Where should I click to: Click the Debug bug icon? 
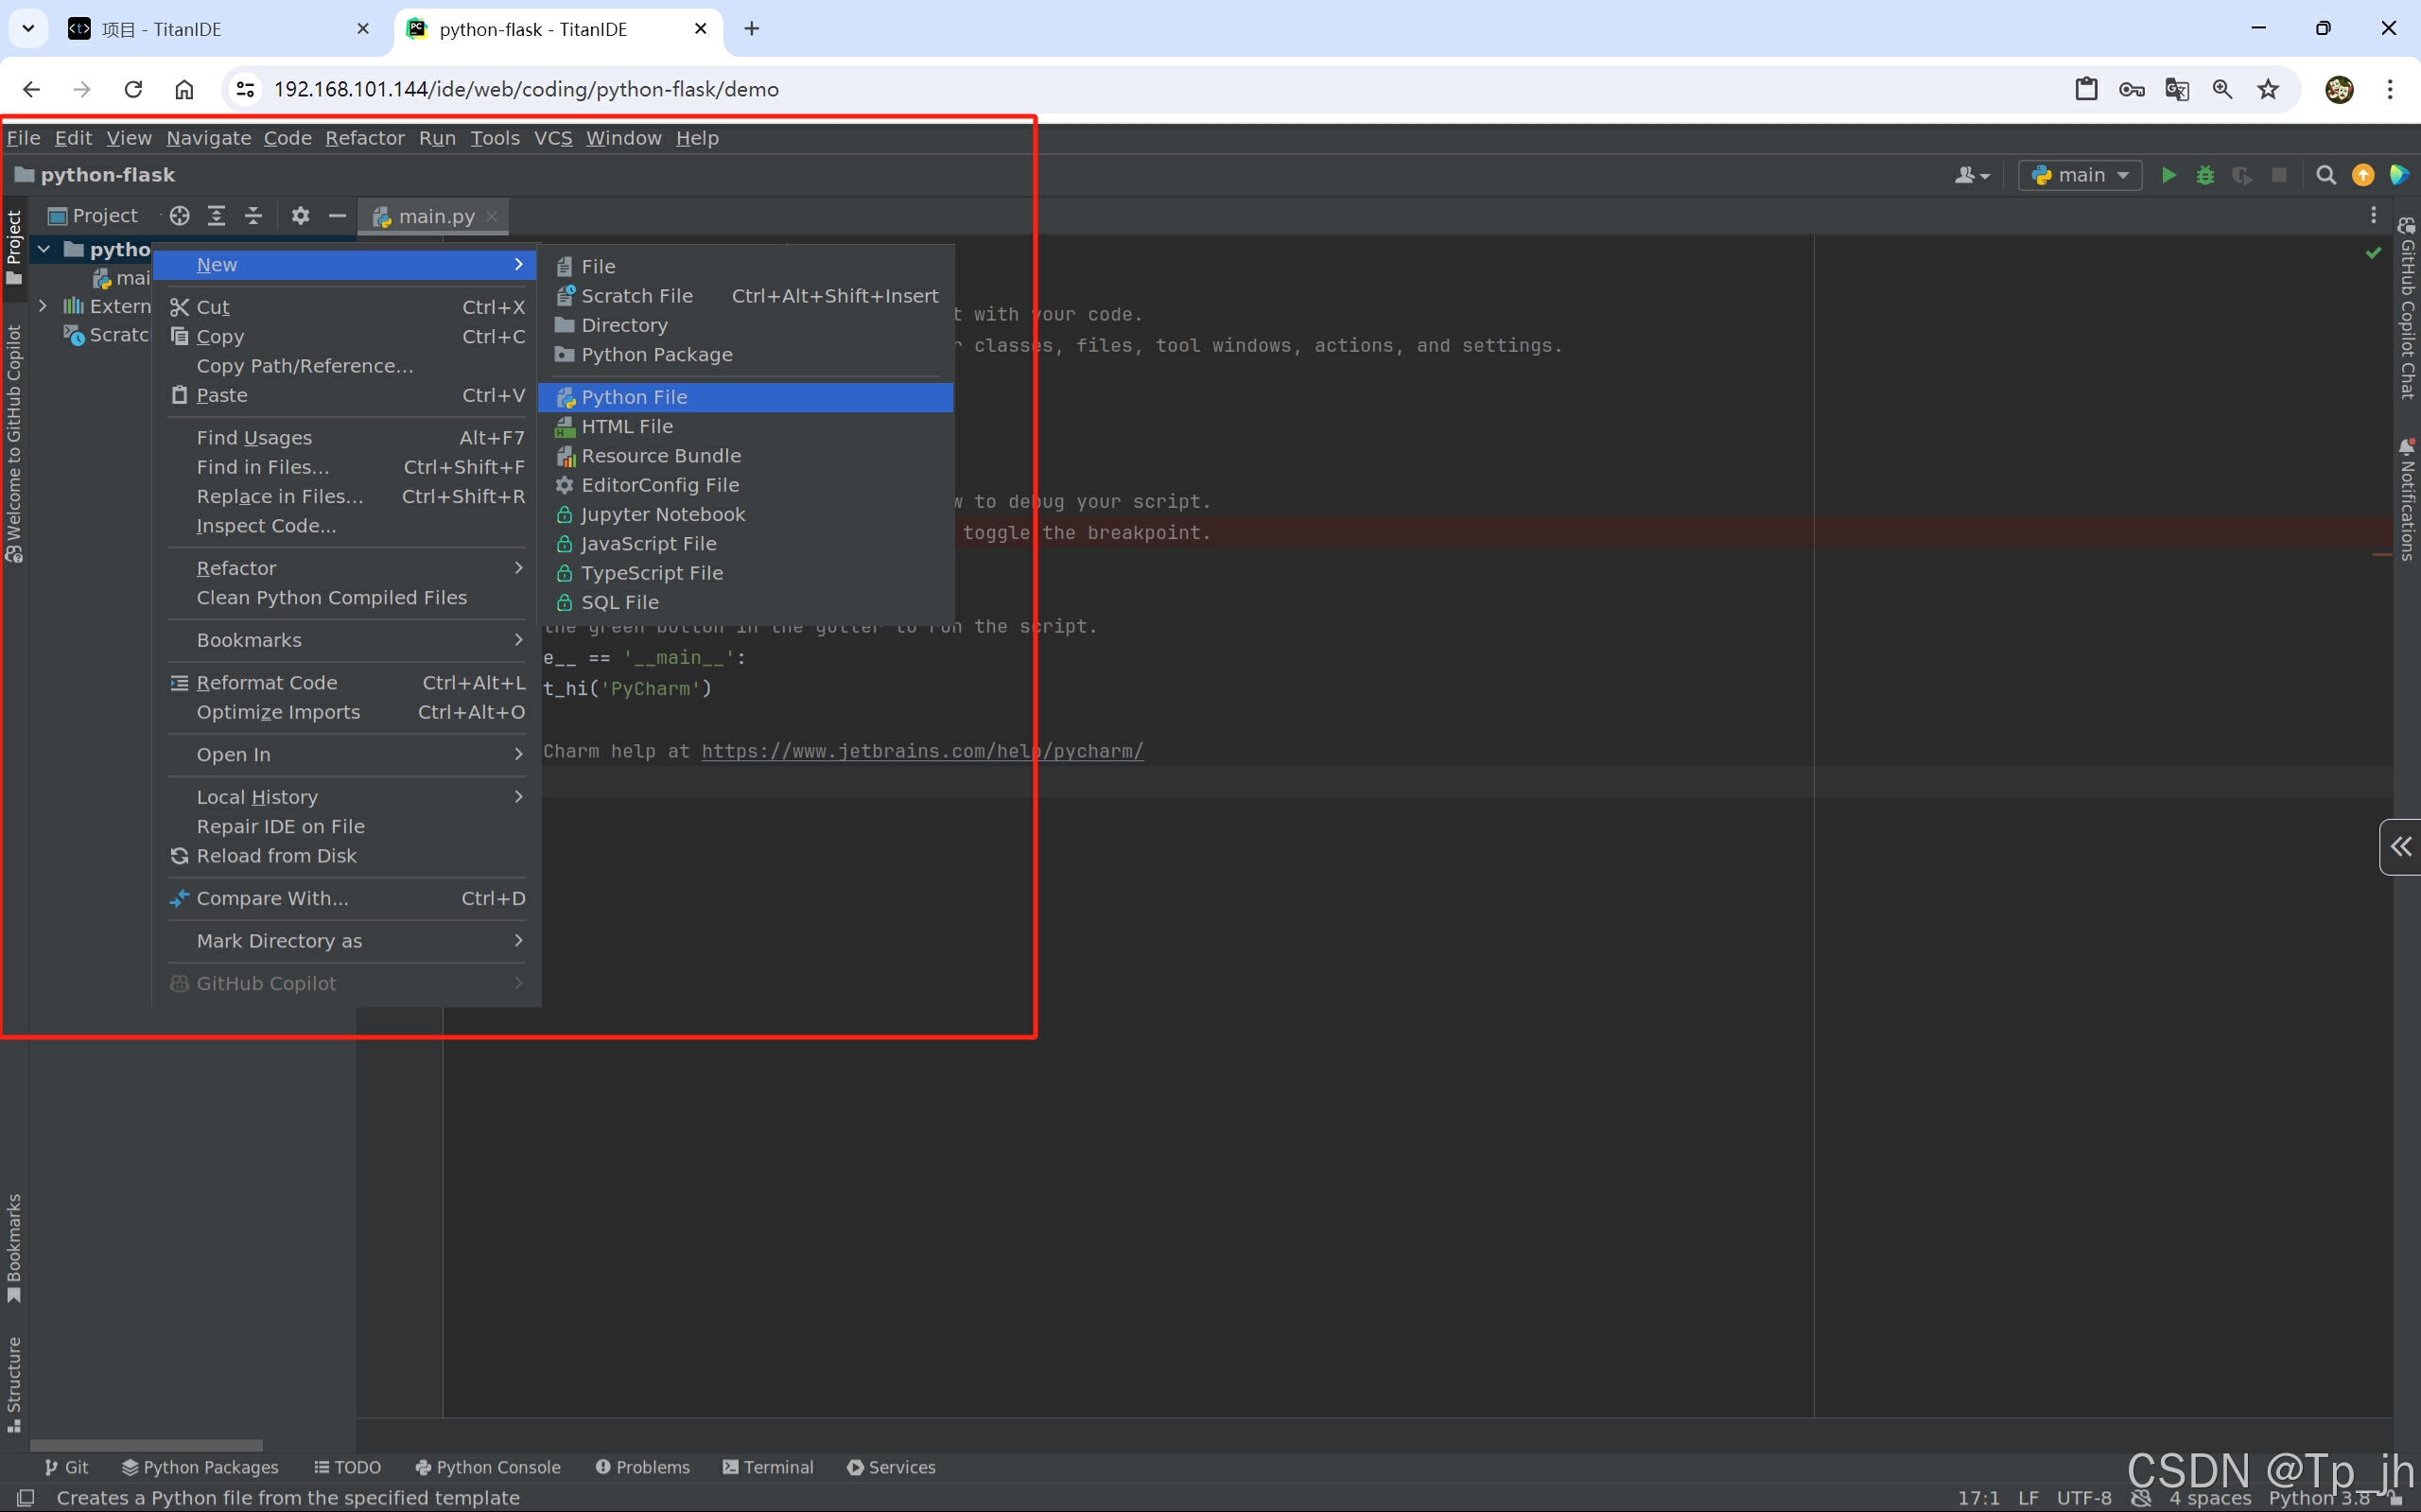(x=2205, y=175)
